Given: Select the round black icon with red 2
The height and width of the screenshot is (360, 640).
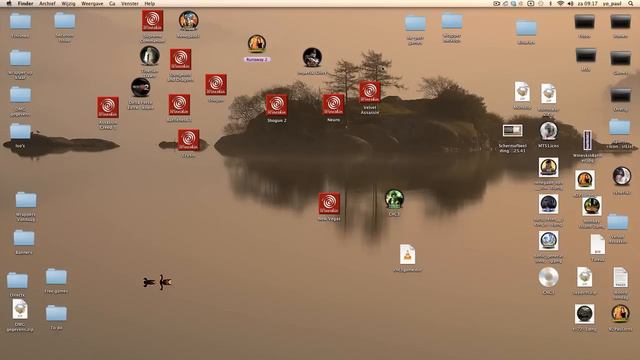Looking at the screenshot, I should (x=140, y=88).
